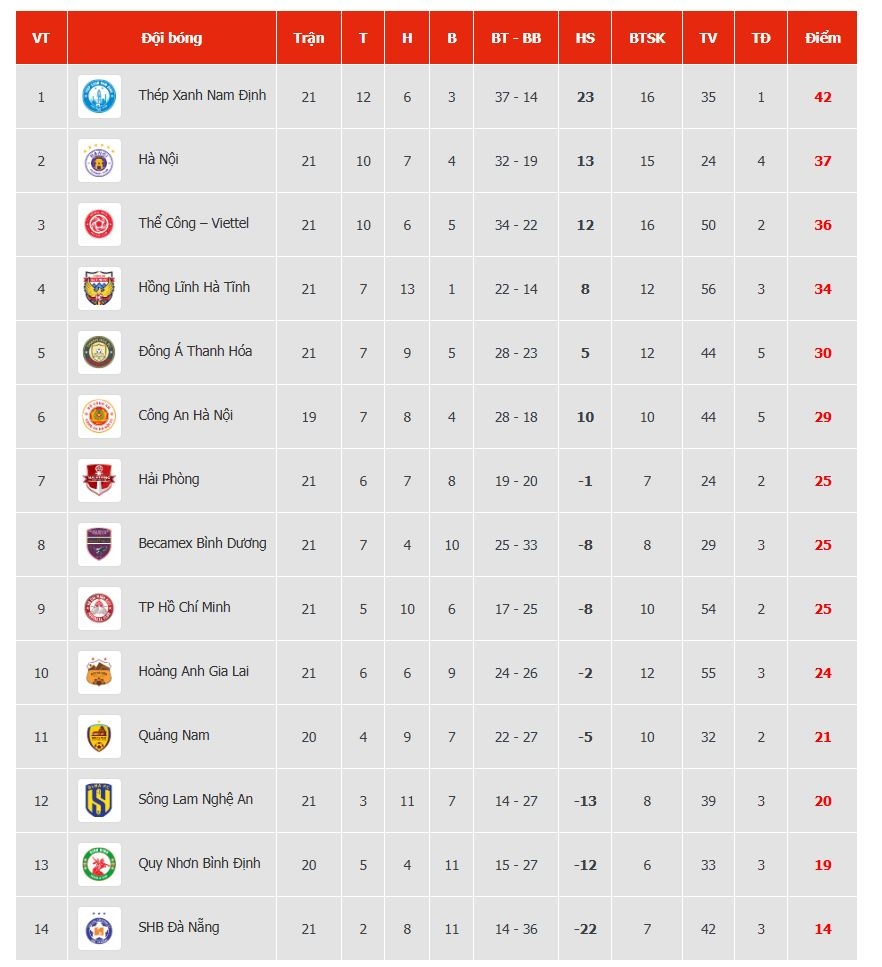Viewport: 882px width, 967px height.
Task: Click the Hoàng Anh Gia Lai logo
Action: [99, 672]
